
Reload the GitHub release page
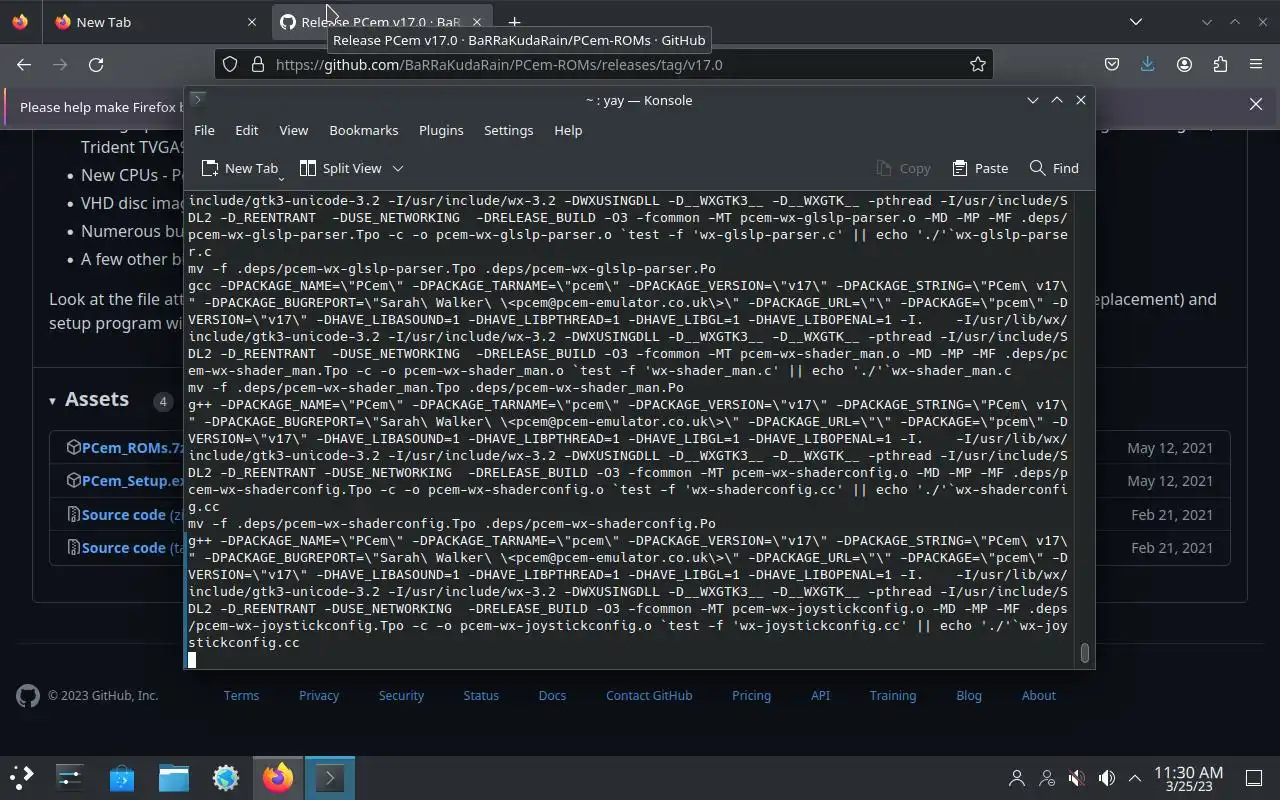[x=96, y=64]
